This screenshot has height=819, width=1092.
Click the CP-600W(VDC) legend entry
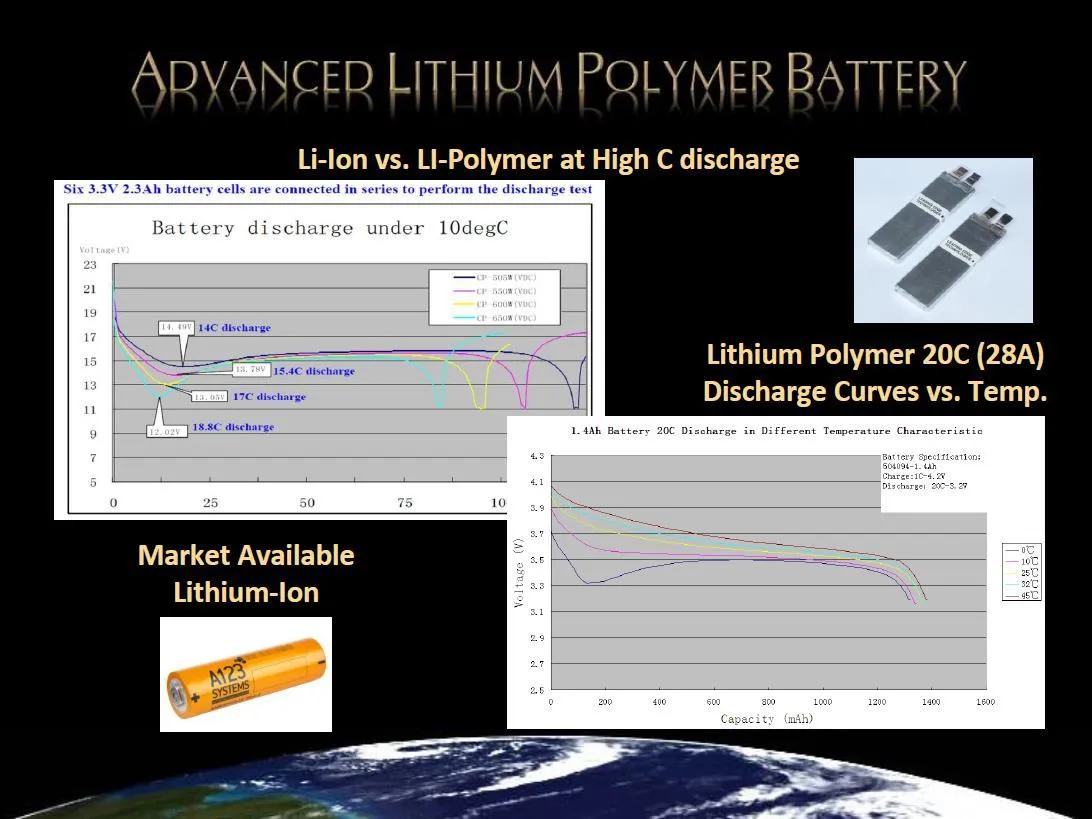(x=495, y=304)
